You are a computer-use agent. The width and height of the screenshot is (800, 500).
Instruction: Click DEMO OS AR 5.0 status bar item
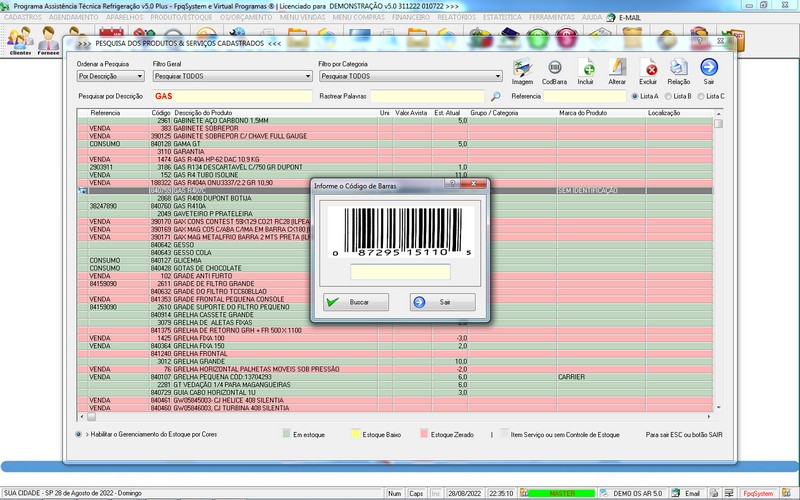pyautogui.click(x=637, y=493)
